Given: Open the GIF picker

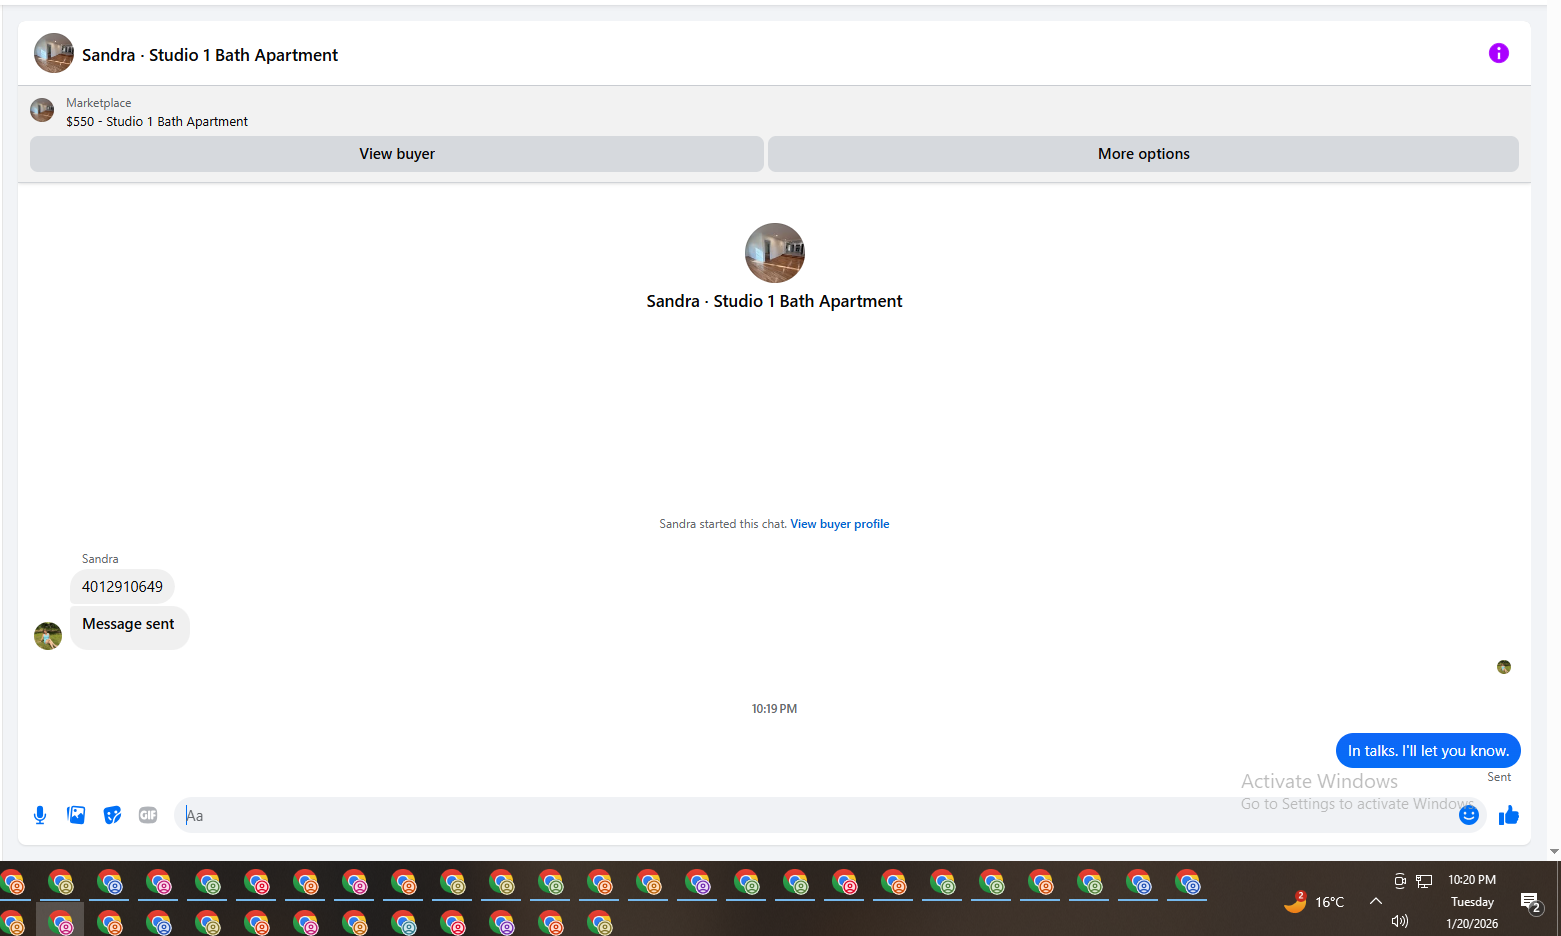Looking at the screenshot, I should [148, 815].
